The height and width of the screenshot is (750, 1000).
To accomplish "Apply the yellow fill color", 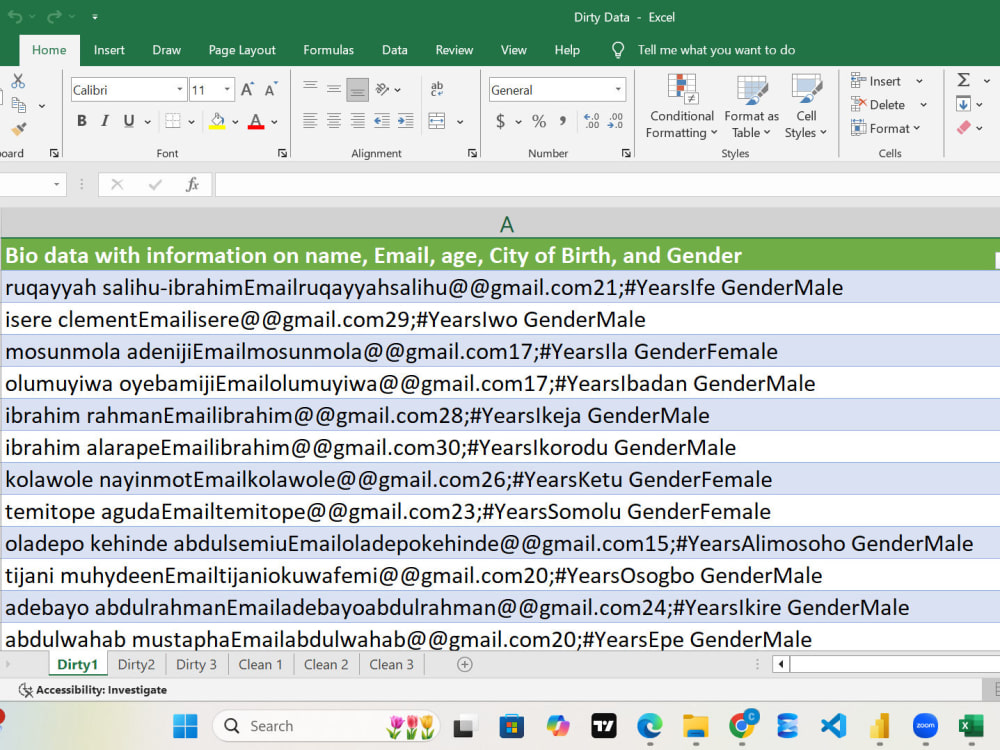I will coord(217,121).
